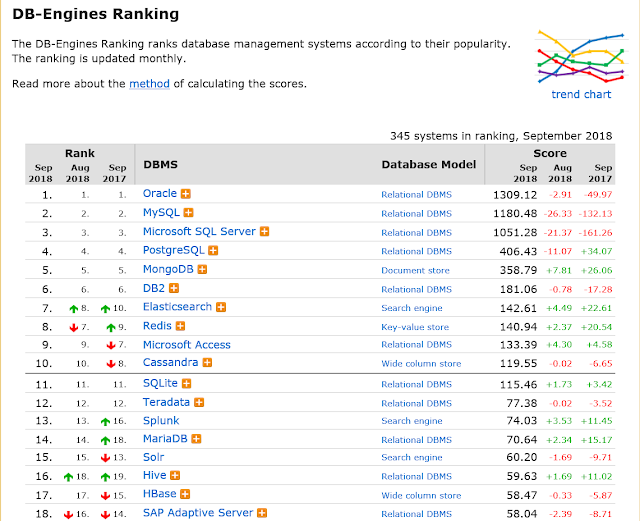
Task: Open the SQLite link
Action: tap(160, 383)
